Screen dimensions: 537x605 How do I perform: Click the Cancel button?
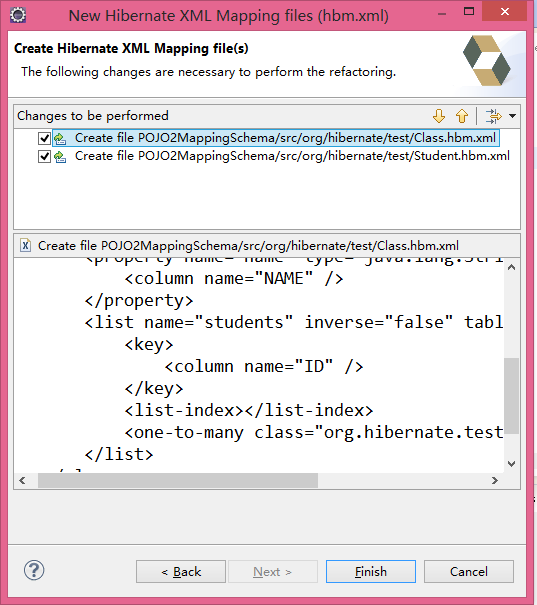[469, 571]
